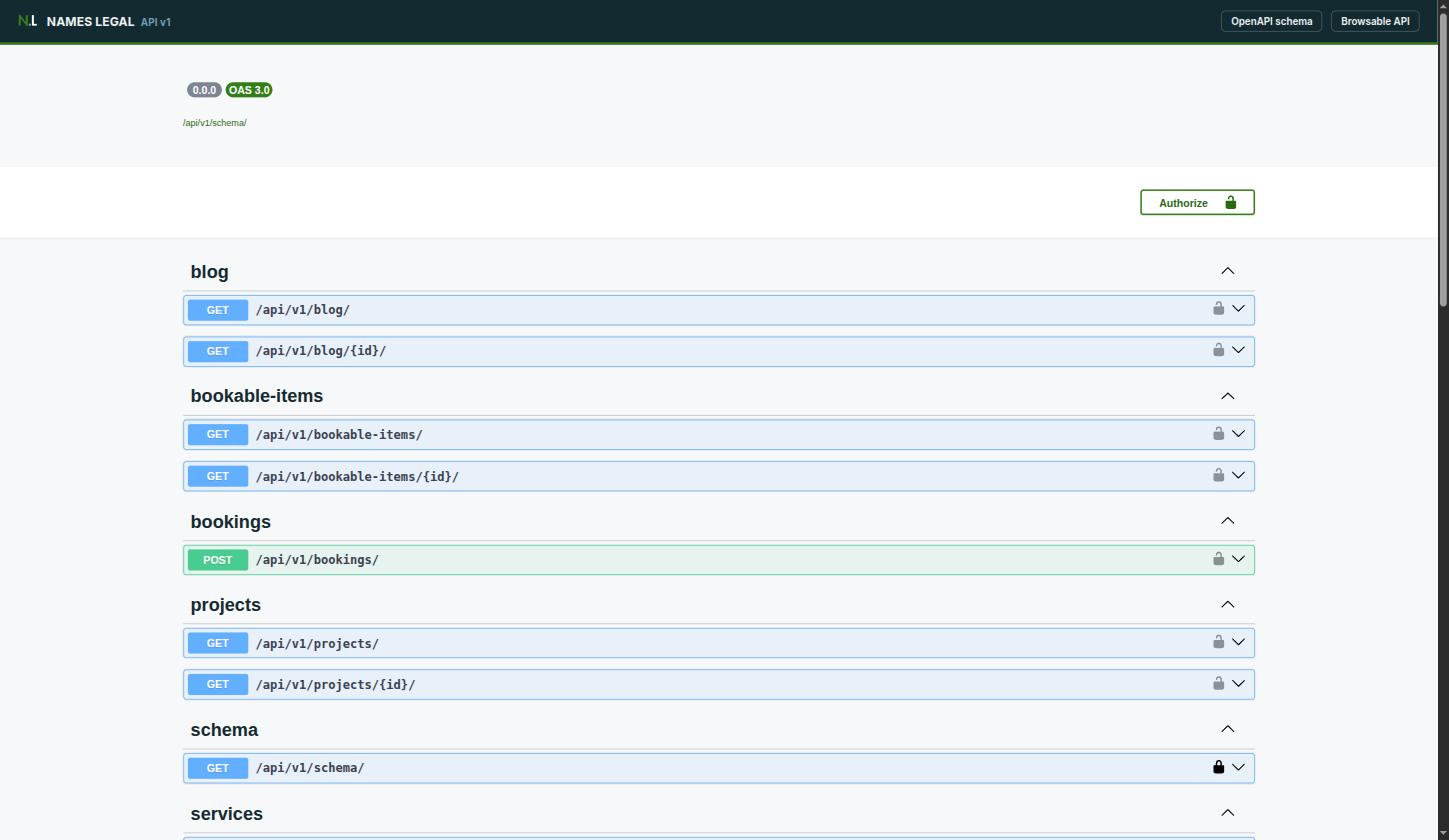Expand the GET /api/v1/blog/ operation chevron

coord(1238,309)
